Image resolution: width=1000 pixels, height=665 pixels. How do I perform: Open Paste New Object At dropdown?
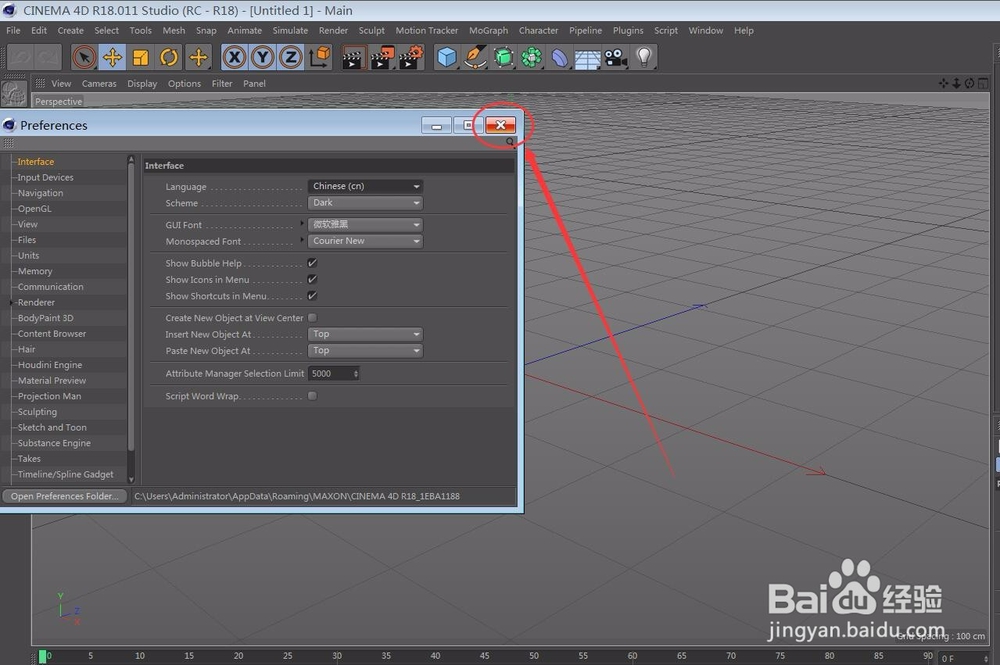(365, 351)
